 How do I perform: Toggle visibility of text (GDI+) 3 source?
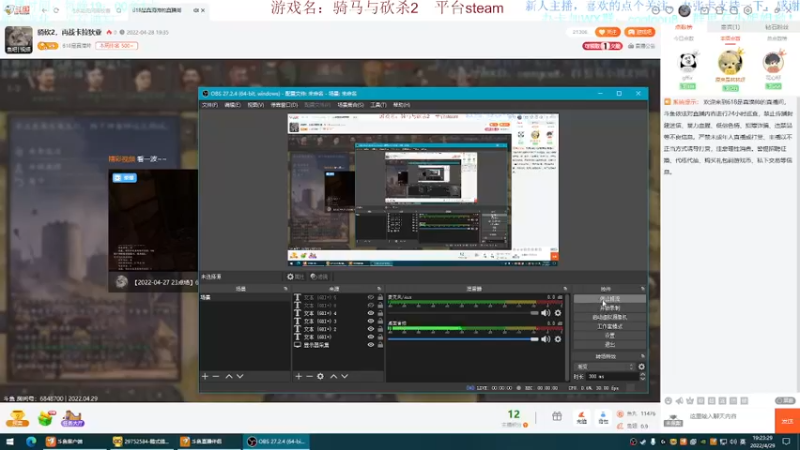[x=371, y=321]
